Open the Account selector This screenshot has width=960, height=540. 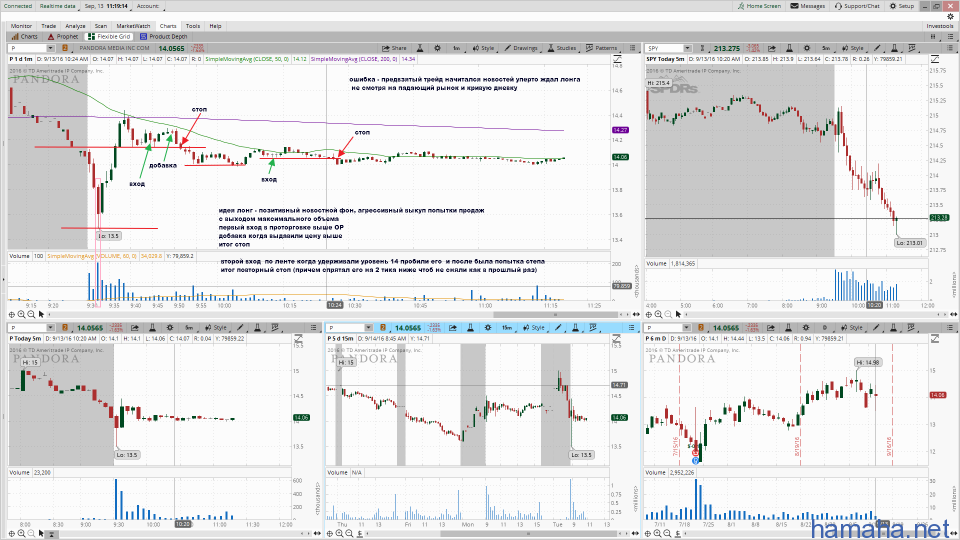[x=148, y=6]
